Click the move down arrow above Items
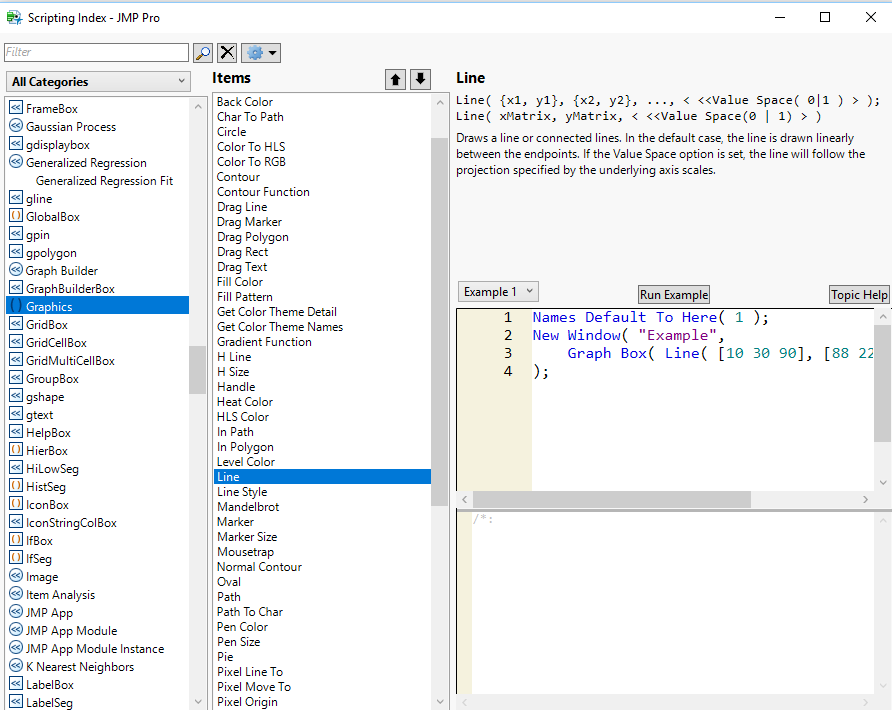Image resolution: width=892 pixels, height=710 pixels. click(420, 80)
